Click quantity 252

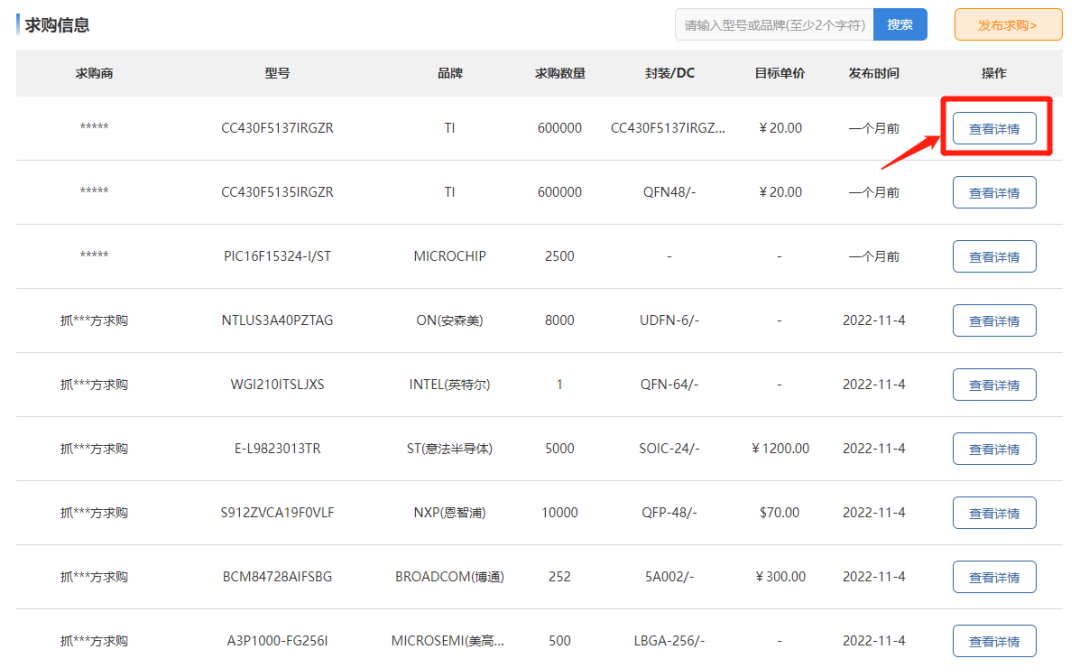click(559, 576)
